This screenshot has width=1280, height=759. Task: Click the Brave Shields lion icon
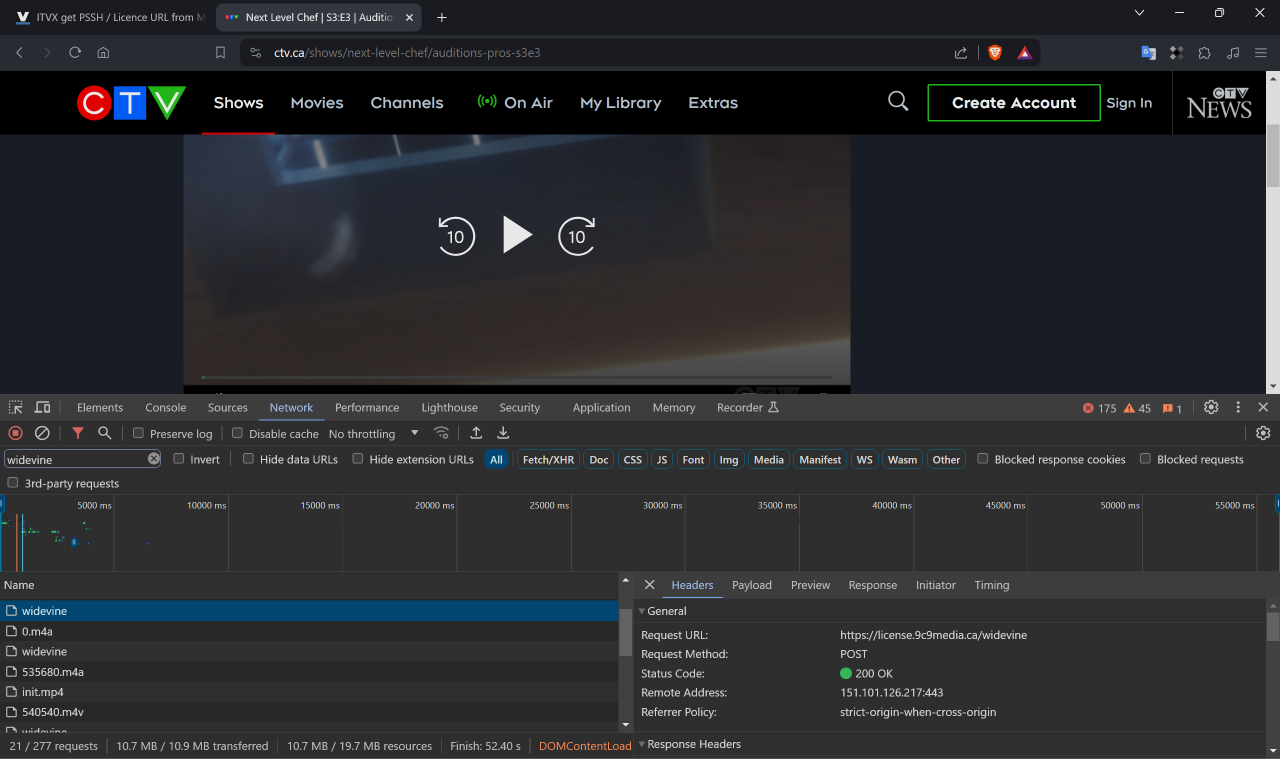tap(994, 53)
